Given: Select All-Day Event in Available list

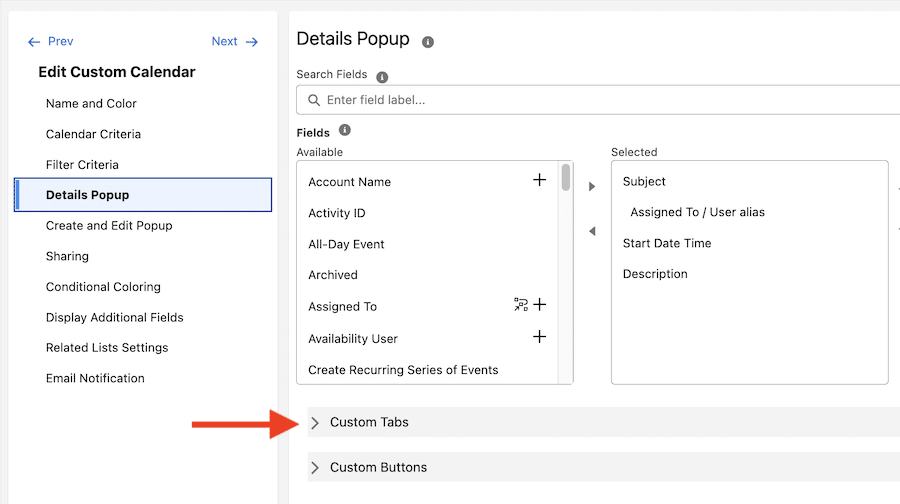Looking at the screenshot, I should point(346,245).
